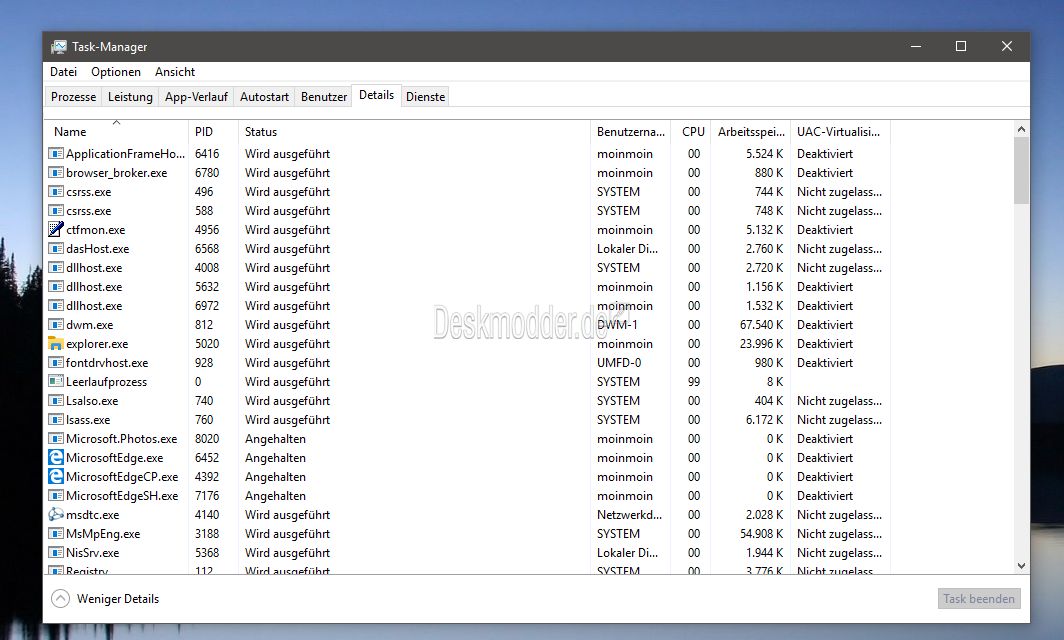Select PID 496 in the csrss.exe row
This screenshot has width=1064, height=640.
tap(204, 191)
